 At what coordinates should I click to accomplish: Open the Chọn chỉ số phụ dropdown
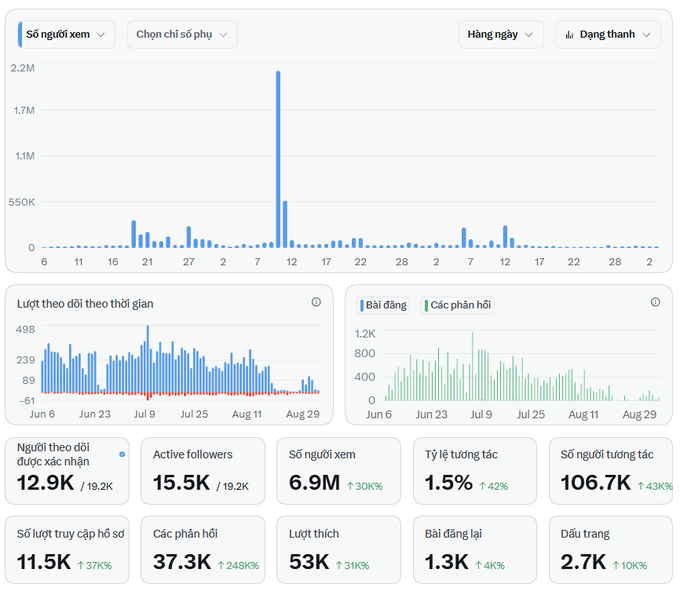[x=182, y=34]
